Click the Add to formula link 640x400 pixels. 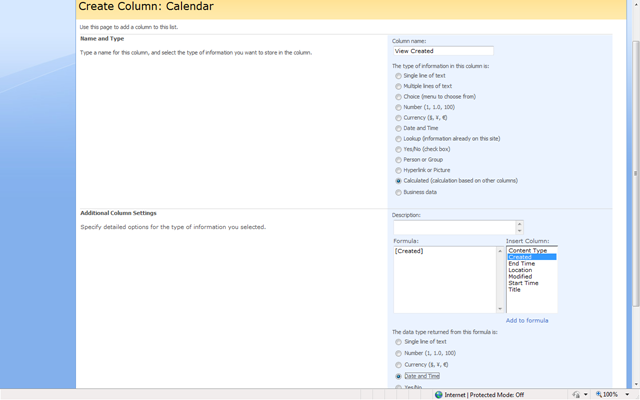point(527,320)
